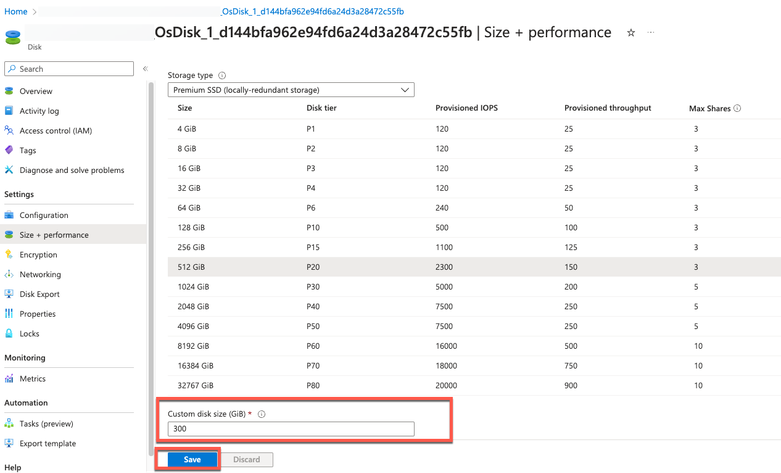The height and width of the screenshot is (473, 781).
Task: Click the Tasks (preview) icon
Action: tap(9, 423)
